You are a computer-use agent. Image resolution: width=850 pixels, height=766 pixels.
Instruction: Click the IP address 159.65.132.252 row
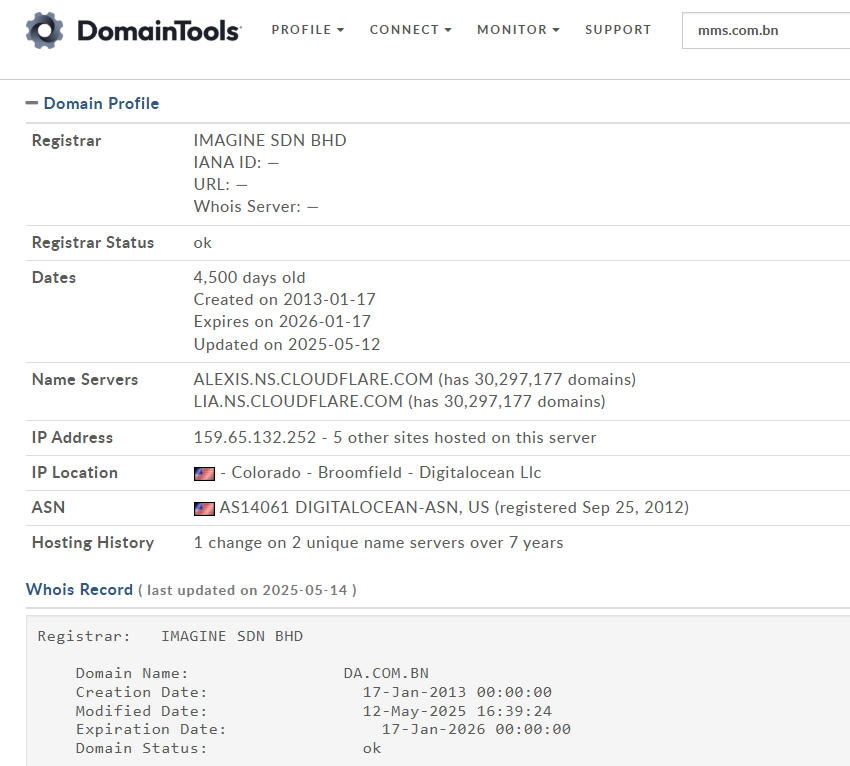395,437
